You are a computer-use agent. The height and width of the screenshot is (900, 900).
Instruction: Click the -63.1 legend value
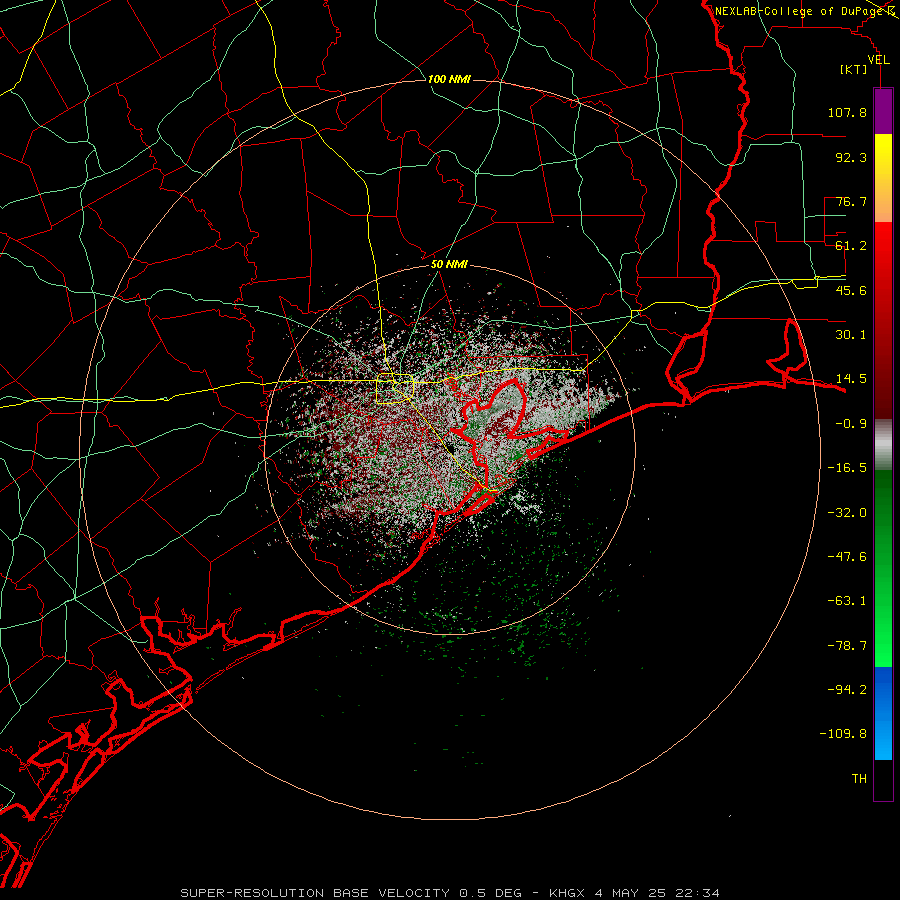click(x=847, y=601)
